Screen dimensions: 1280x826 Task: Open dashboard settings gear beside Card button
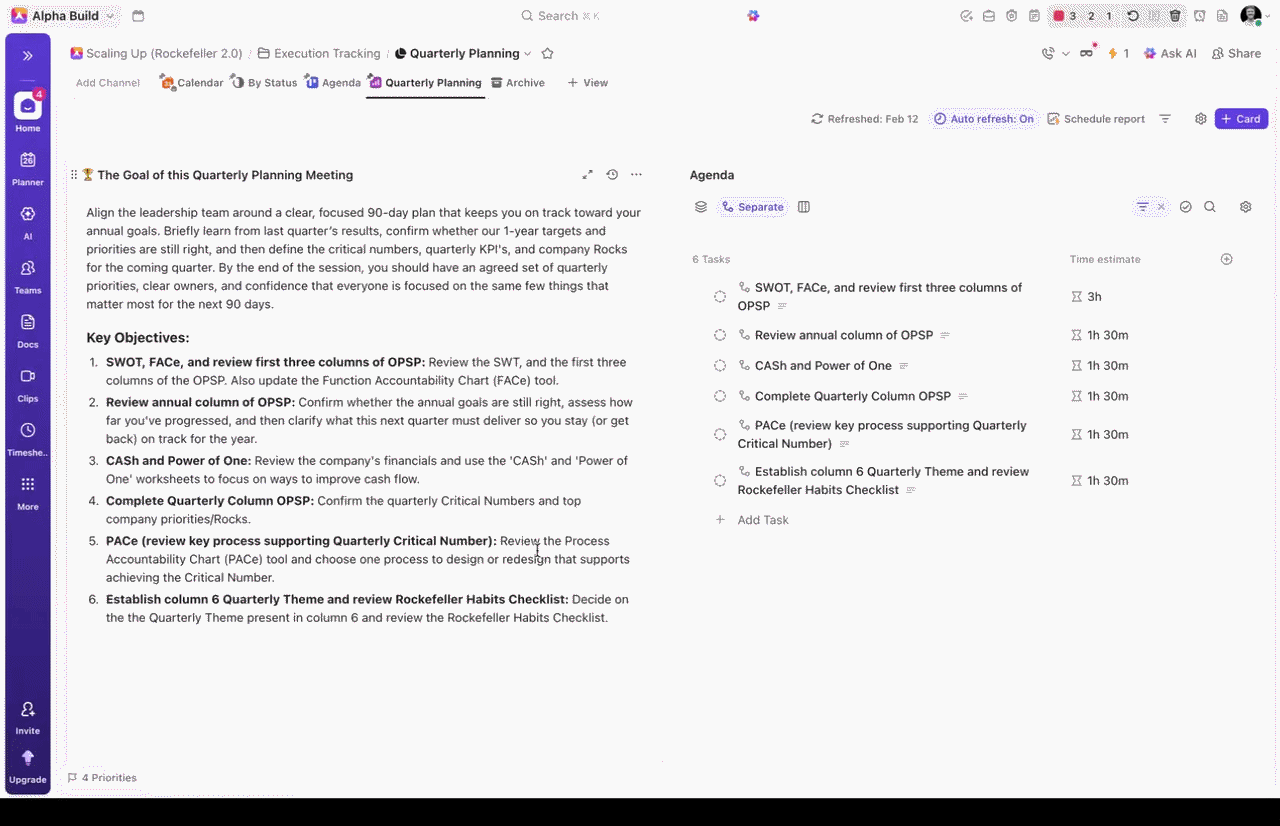[1201, 119]
